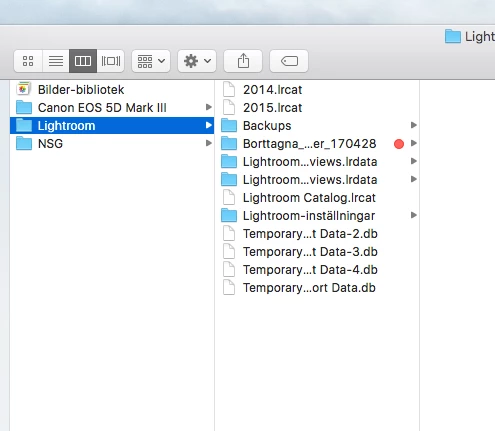Expand arrow for Canon EOS 5D Mark III
This screenshot has height=431, width=495.
pos(209,107)
